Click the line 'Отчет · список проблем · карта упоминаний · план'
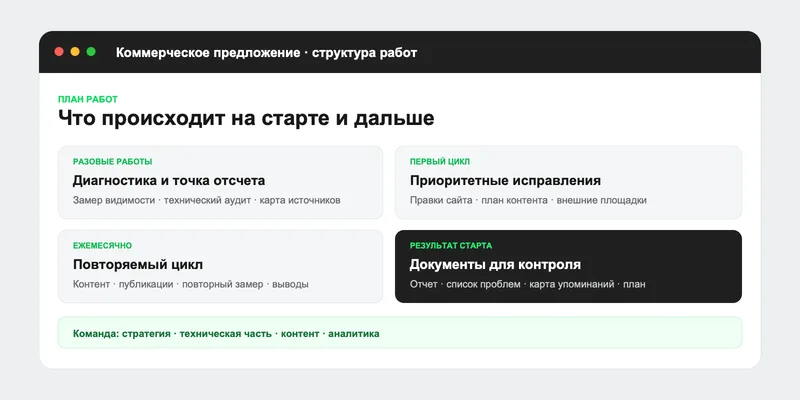800x400 pixels. 528,284
